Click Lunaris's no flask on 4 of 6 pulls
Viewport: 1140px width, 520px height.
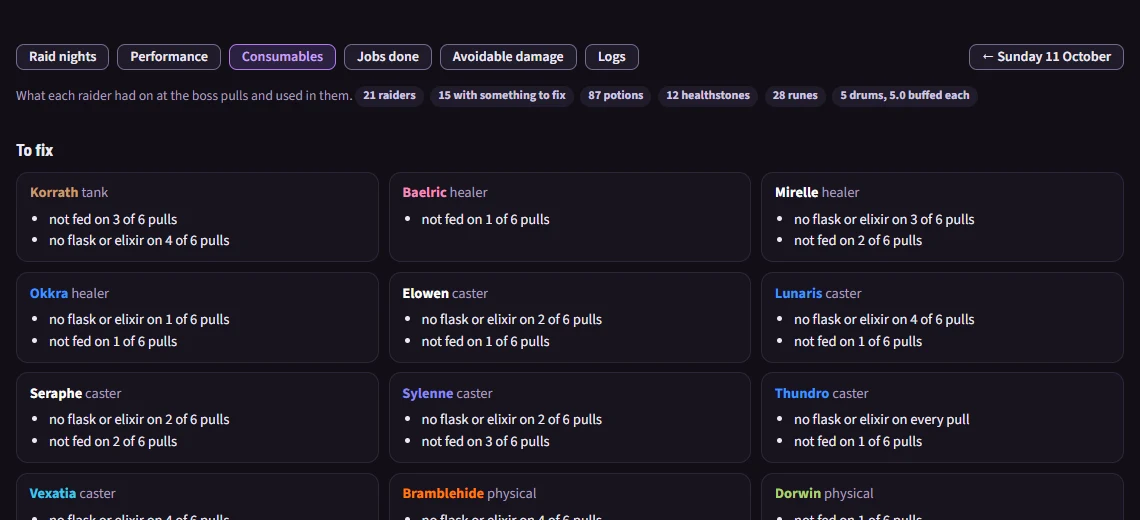coord(884,320)
